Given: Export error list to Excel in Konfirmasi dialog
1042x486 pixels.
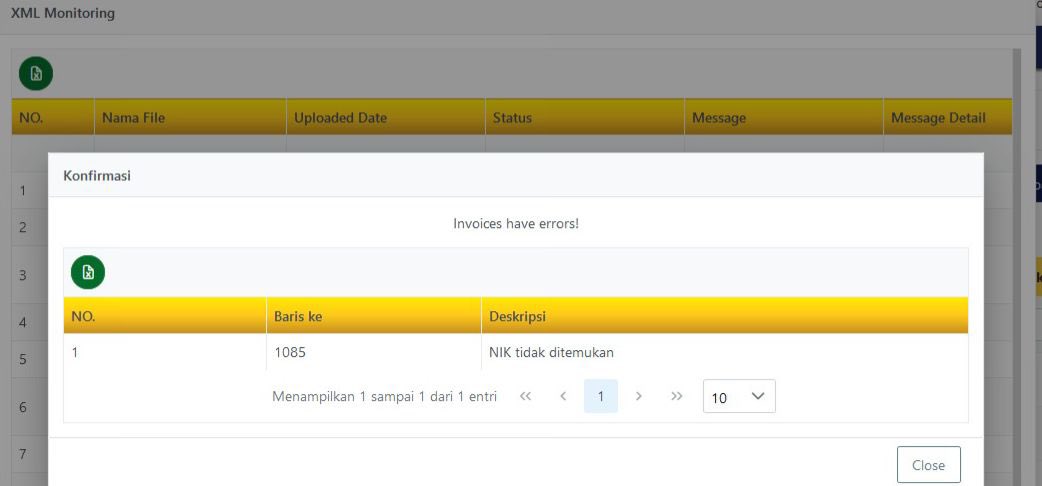Looking at the screenshot, I should pos(88,272).
